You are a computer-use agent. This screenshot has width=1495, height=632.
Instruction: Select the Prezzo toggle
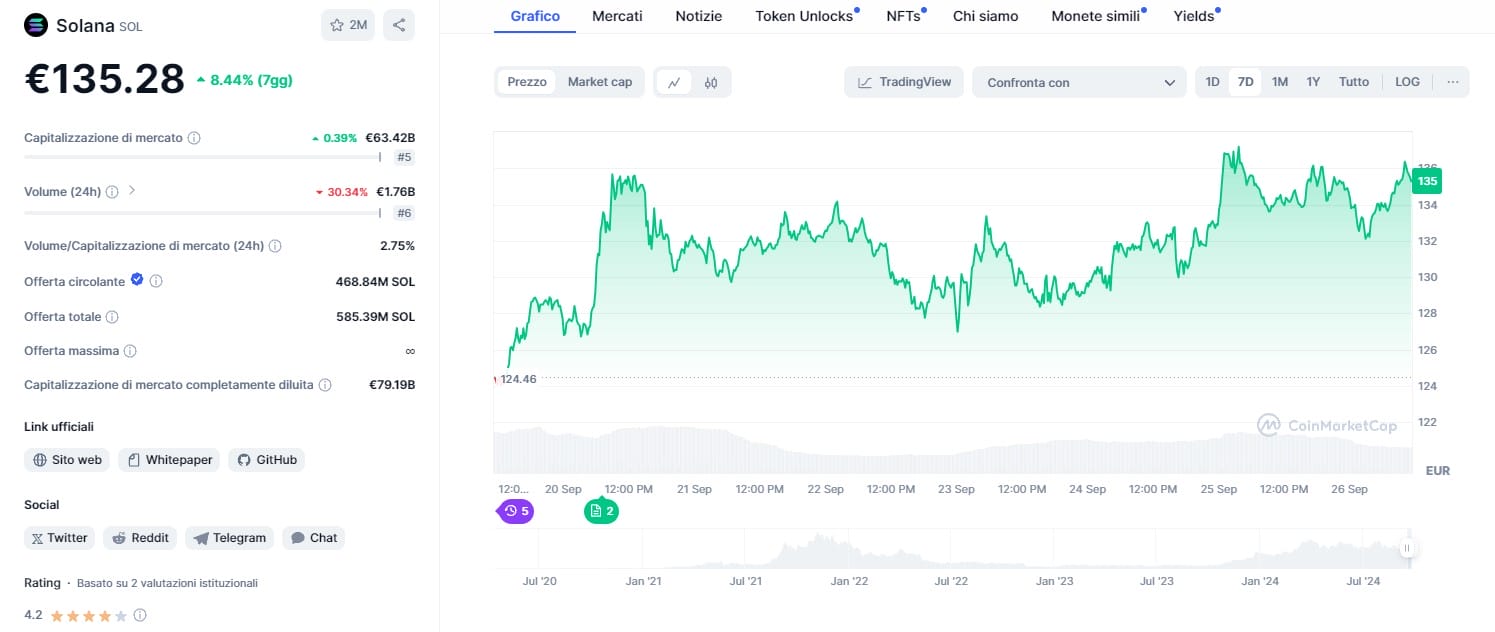tap(527, 82)
